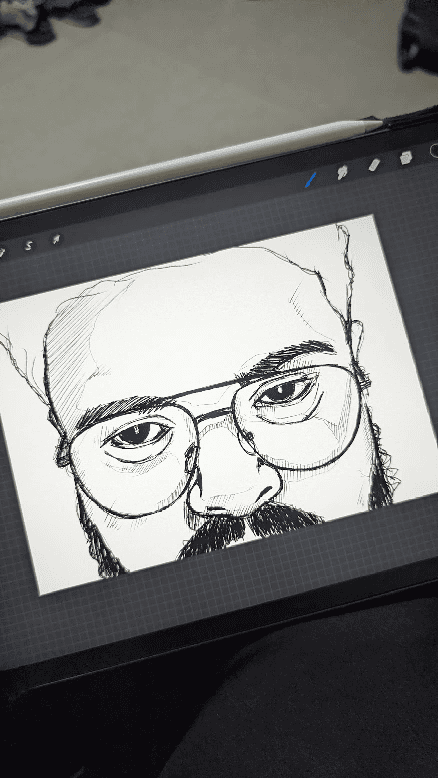
Task: Activate the Transform arrow tool
Action: coord(56,240)
